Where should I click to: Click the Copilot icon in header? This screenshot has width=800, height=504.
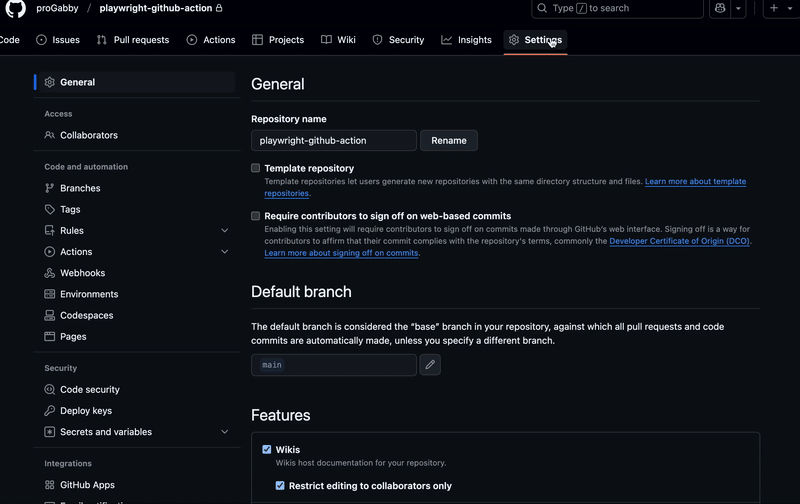click(x=720, y=8)
